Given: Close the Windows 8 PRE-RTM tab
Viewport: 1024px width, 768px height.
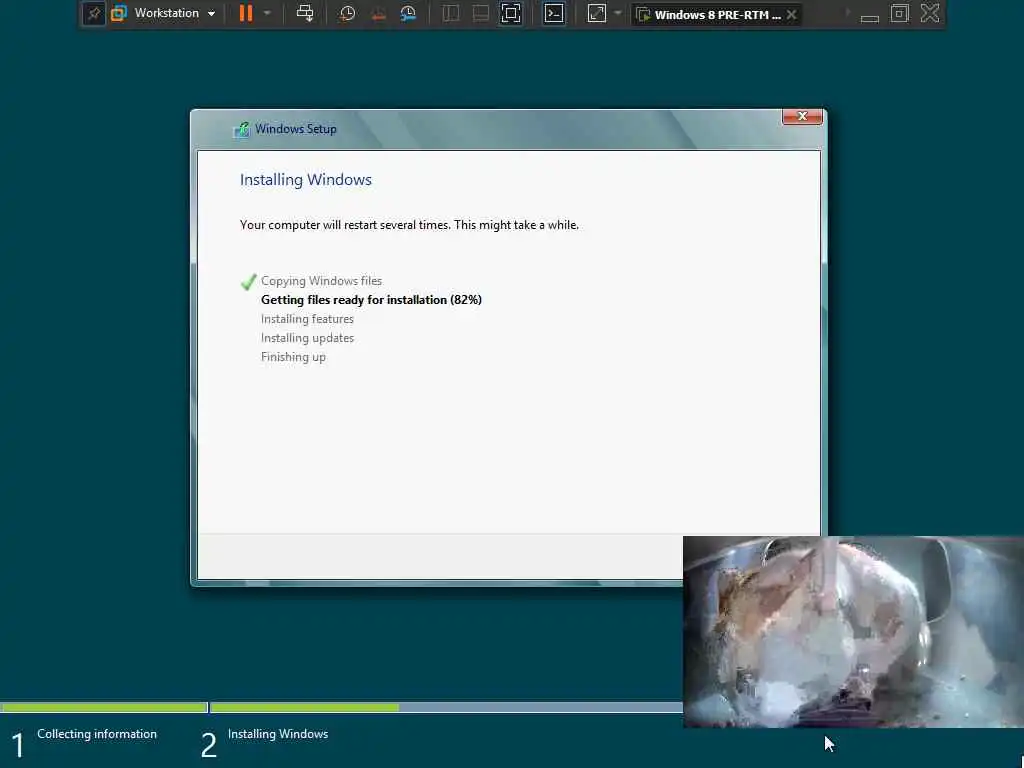Looking at the screenshot, I should 792,14.
